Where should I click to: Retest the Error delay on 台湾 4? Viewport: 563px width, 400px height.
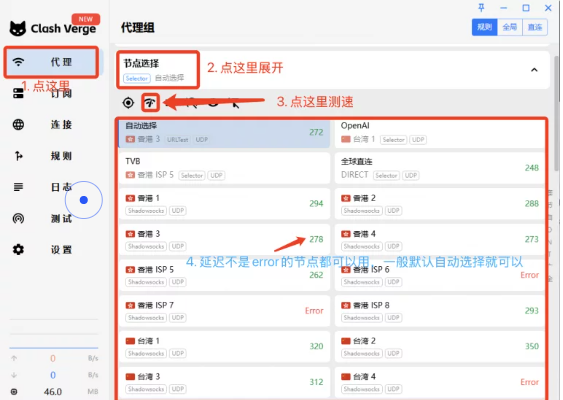(530, 382)
